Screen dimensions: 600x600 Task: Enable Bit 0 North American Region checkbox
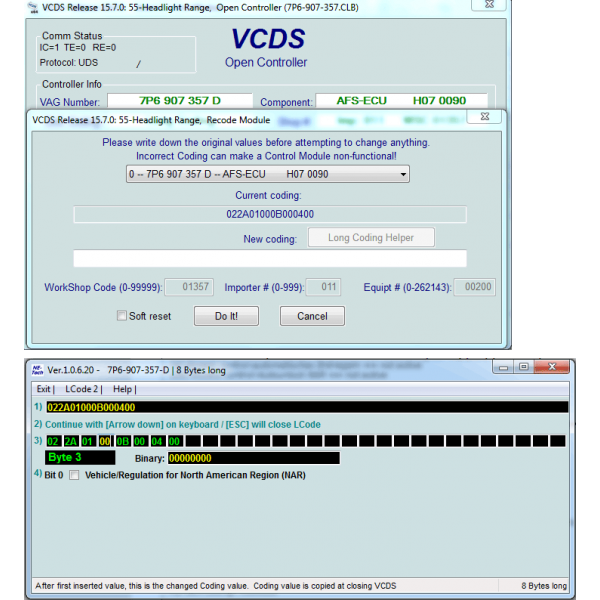[x=74, y=475]
